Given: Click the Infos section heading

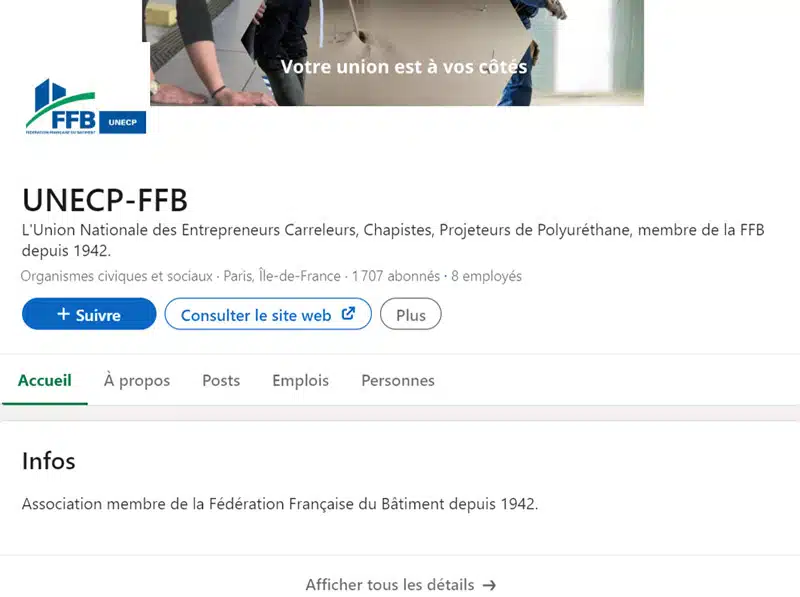Looking at the screenshot, I should click(48, 461).
